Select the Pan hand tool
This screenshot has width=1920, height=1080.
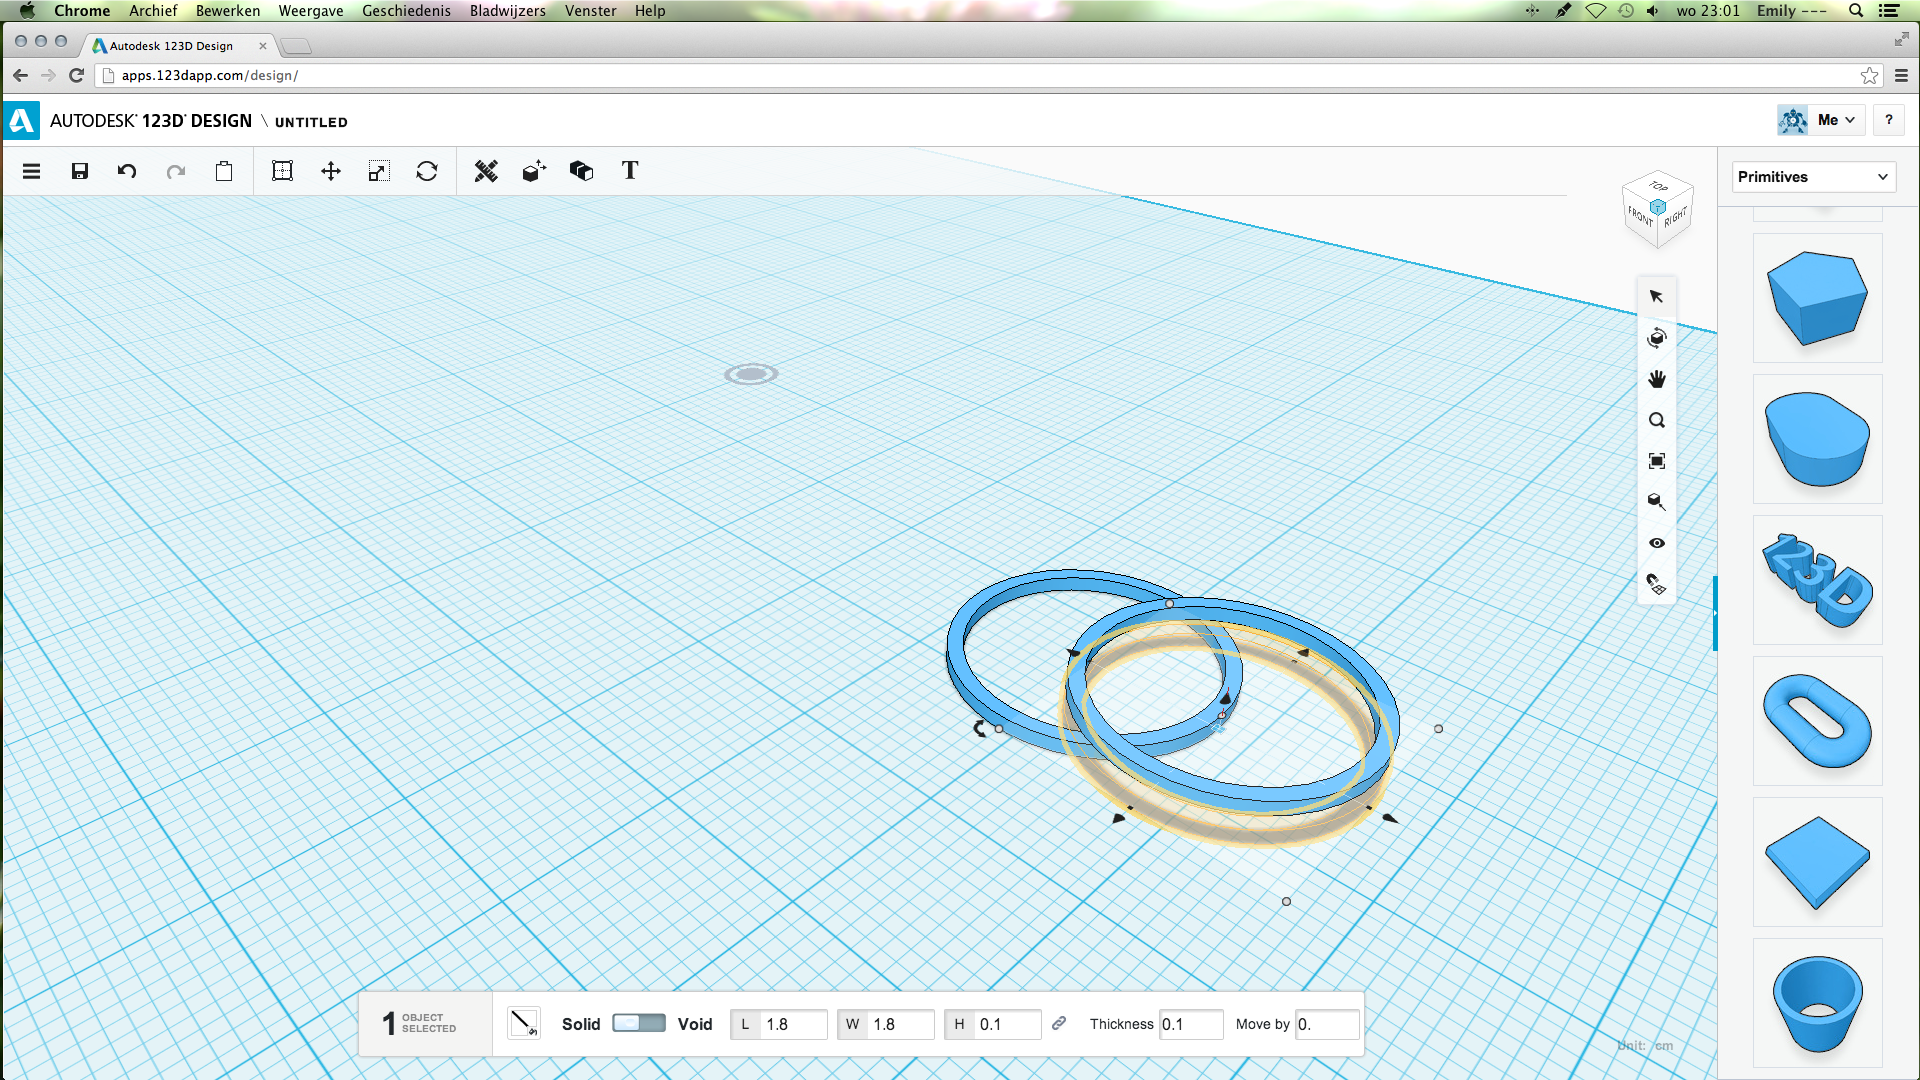[1656, 378]
